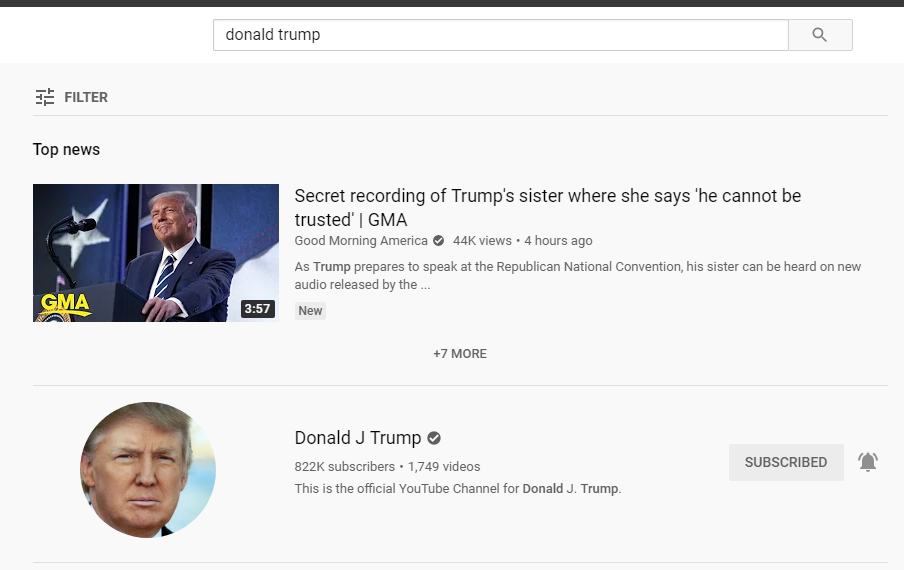Screen dimensions: 904x570
Task: Click verified badge beside Good Morning America
Action: [x=439, y=241]
